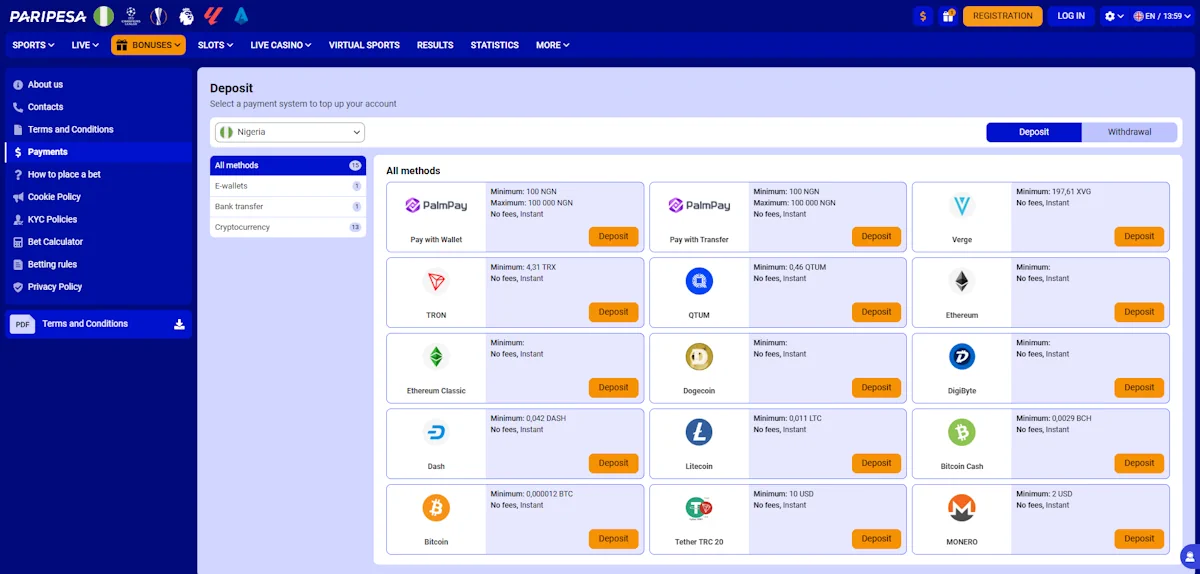Expand the SLOTS menu
The image size is (1200, 574).
215,45
